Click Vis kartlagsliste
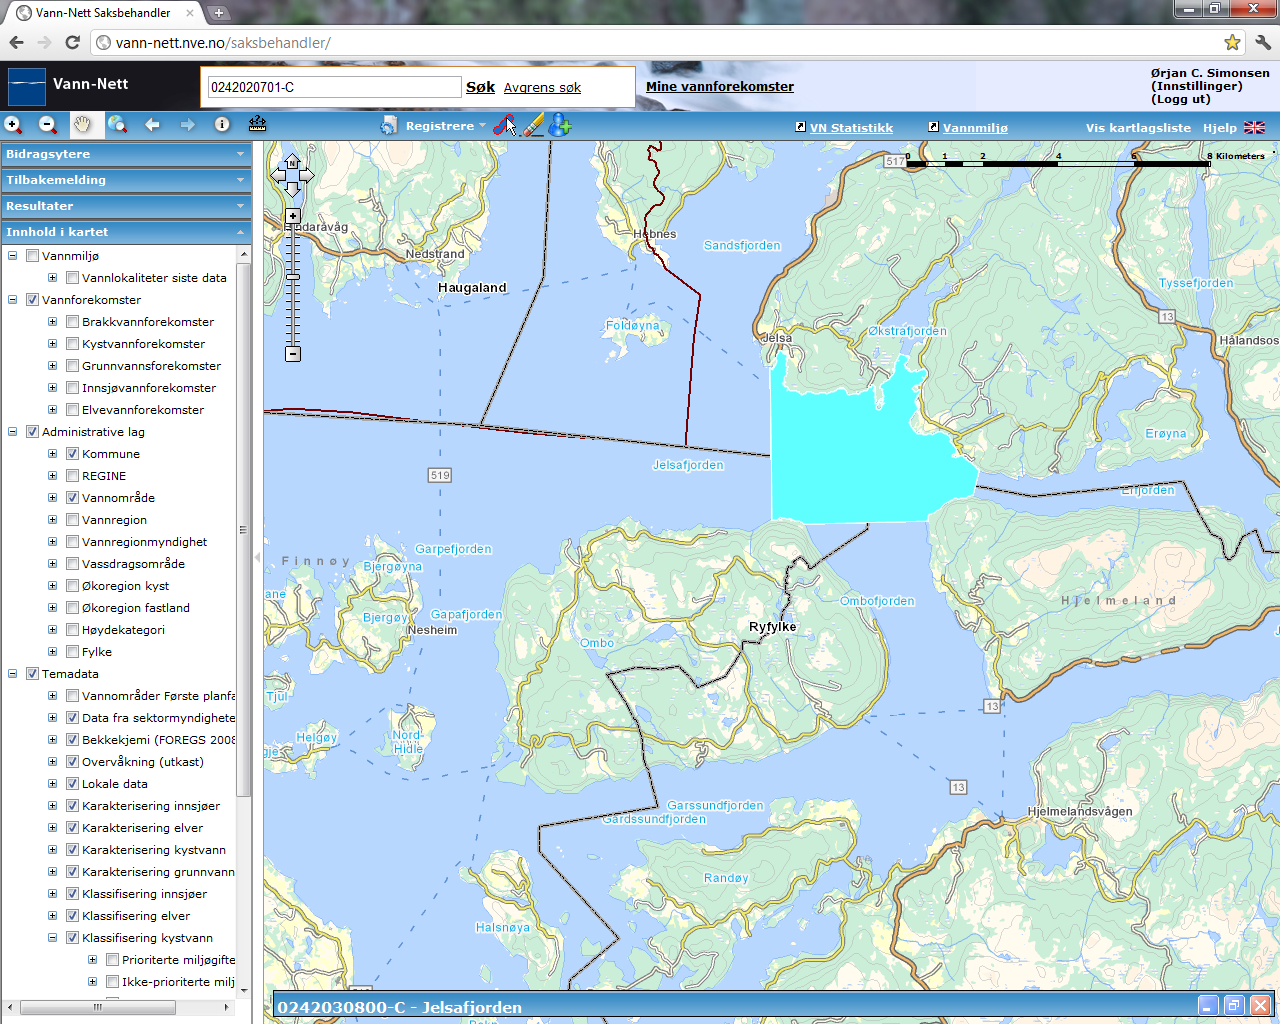This screenshot has width=1280, height=1024. pyautogui.click(x=1138, y=128)
